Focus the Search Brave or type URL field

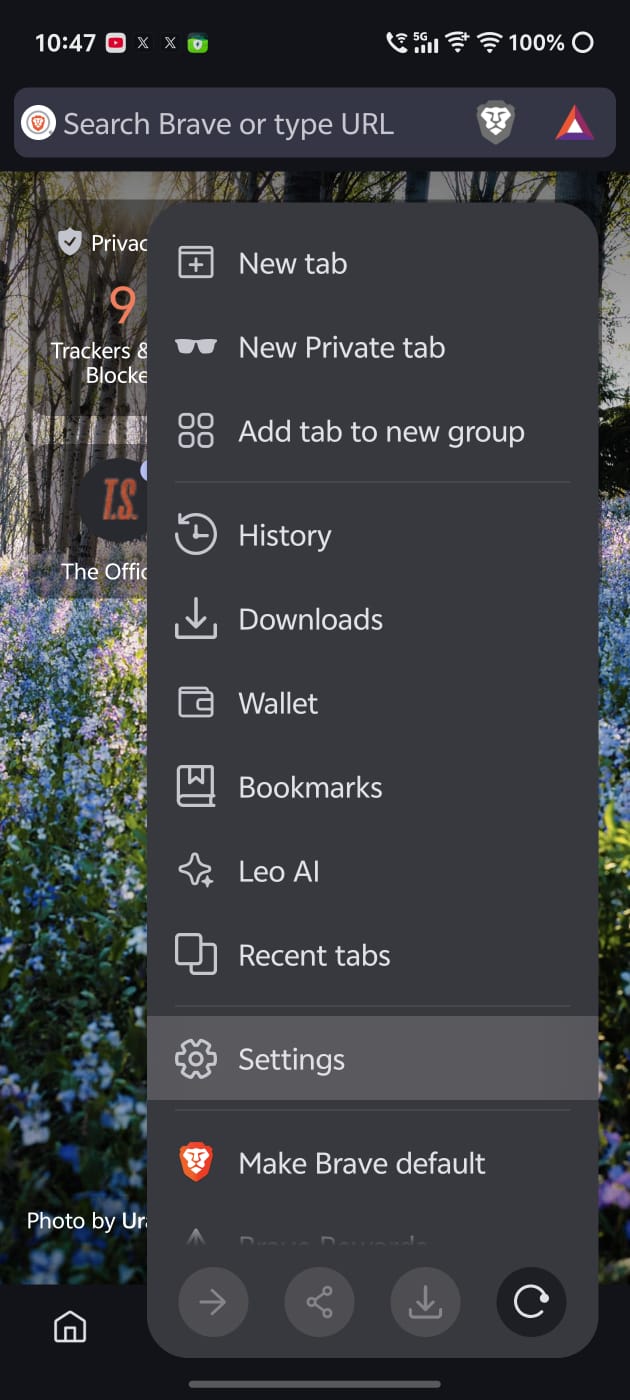229,124
